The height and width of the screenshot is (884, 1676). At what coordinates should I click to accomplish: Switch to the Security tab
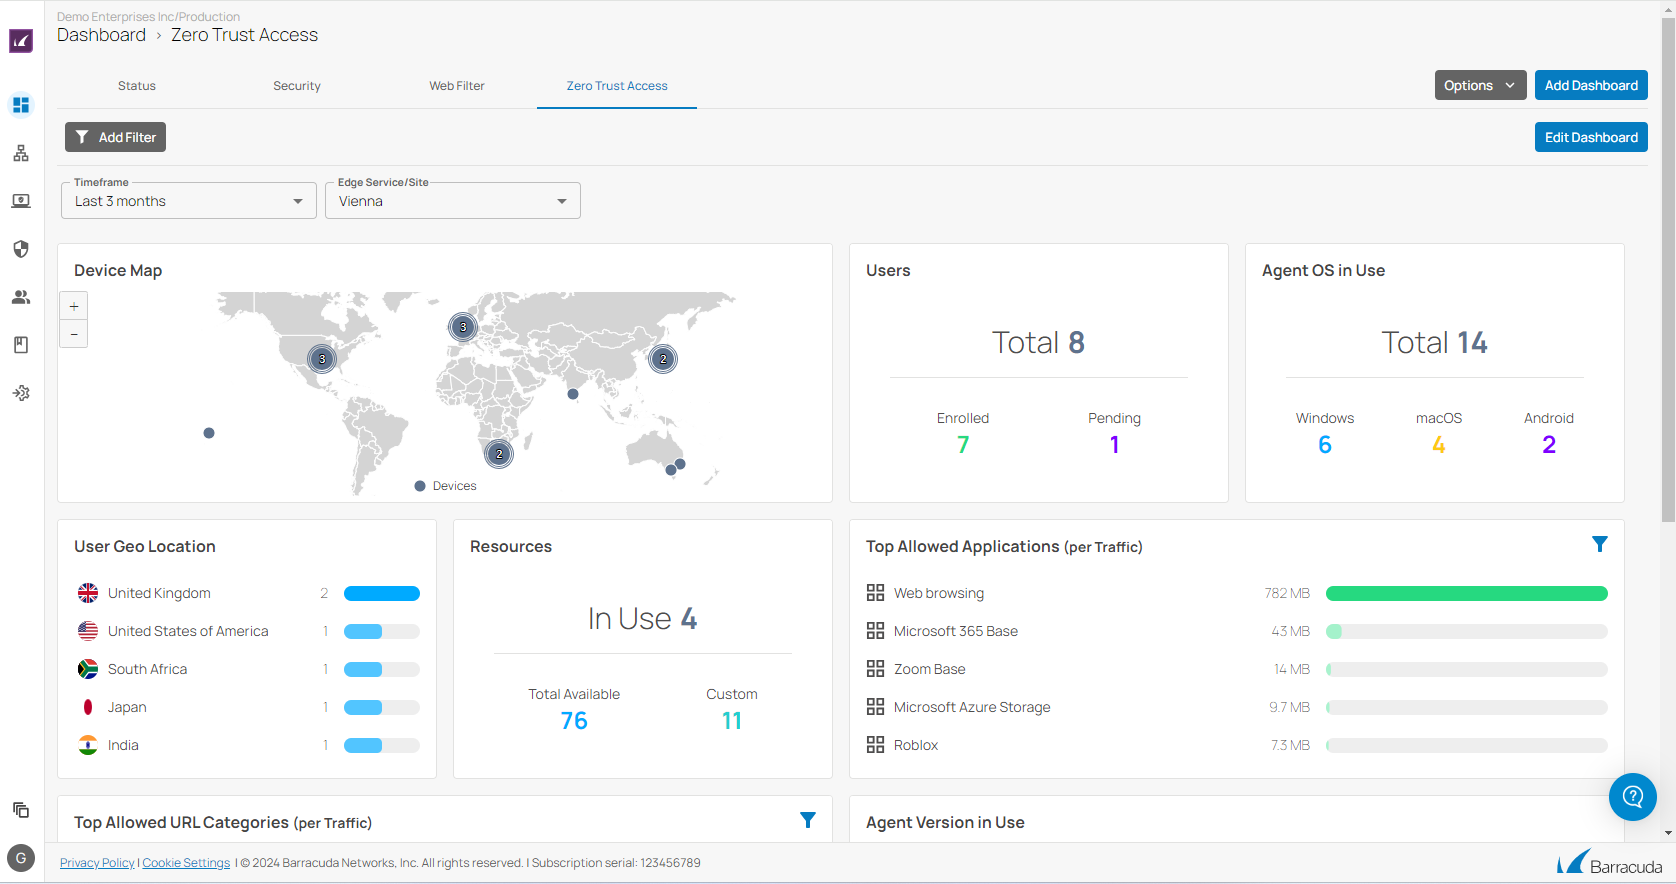coord(297,86)
